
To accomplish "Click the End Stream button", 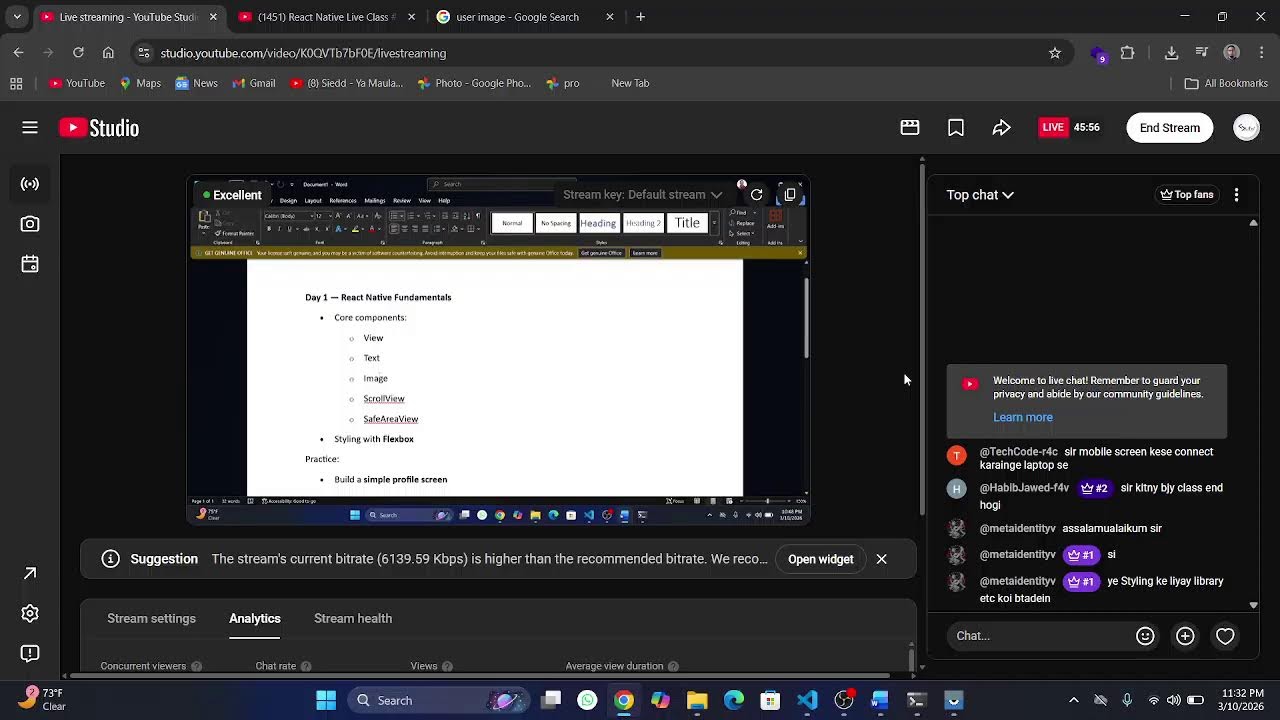I will (1170, 127).
